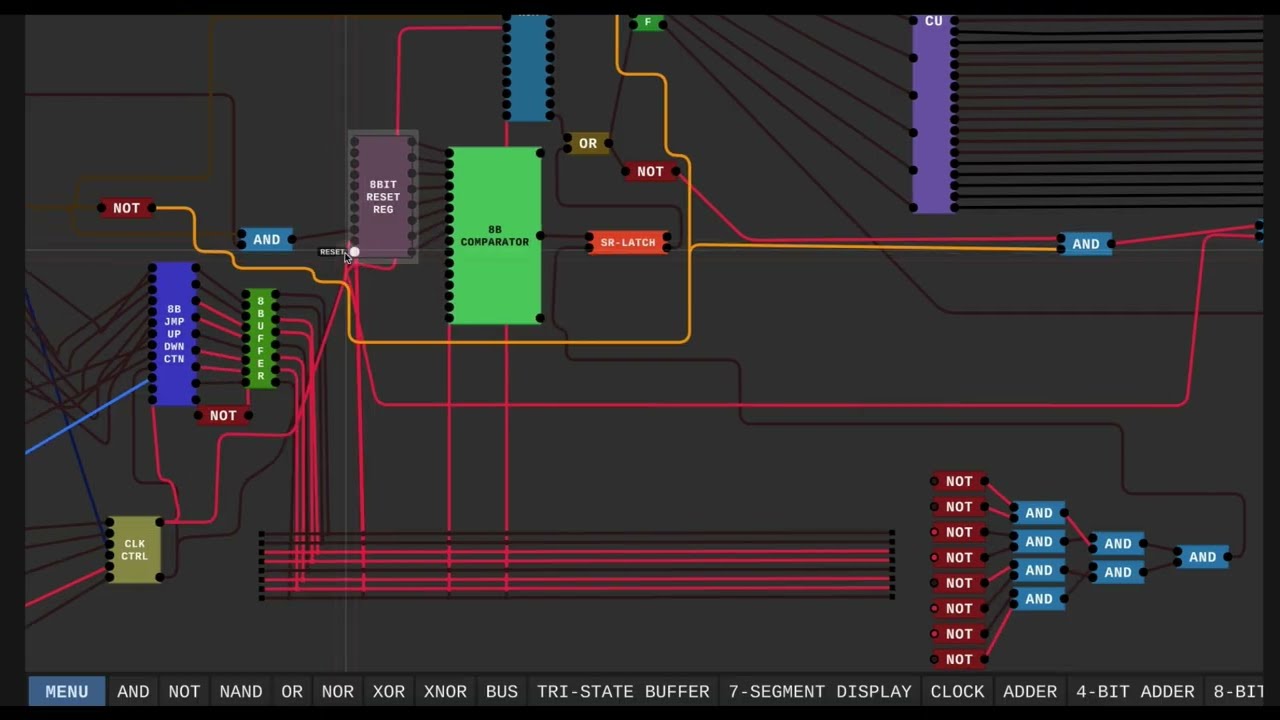Pick 4-BIT ADDER from the toolbar

[1135, 691]
